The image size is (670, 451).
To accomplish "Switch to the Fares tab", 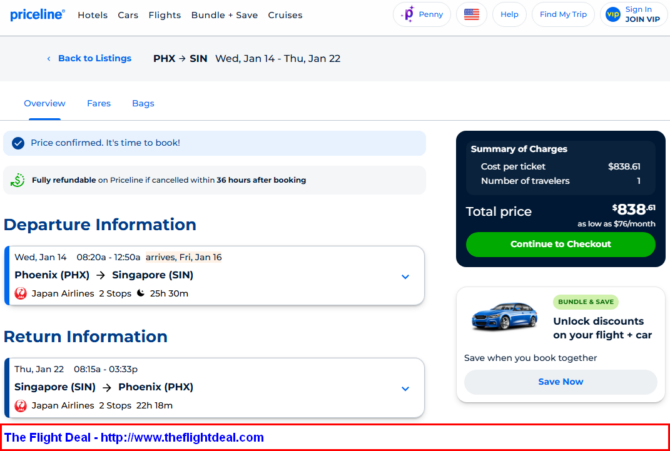I will coord(99,103).
